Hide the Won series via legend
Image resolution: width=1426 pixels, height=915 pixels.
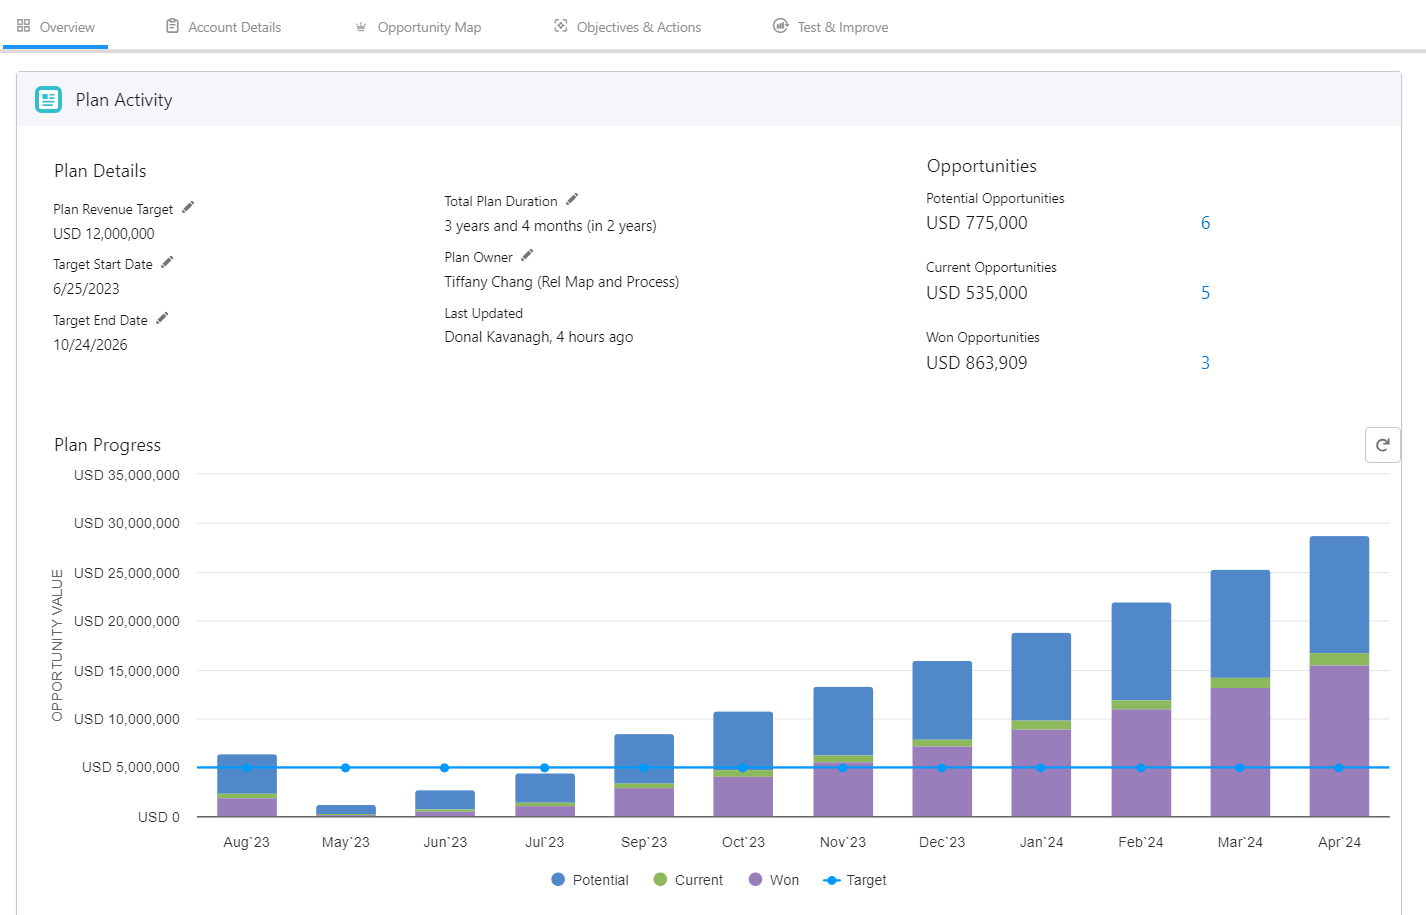click(x=774, y=880)
